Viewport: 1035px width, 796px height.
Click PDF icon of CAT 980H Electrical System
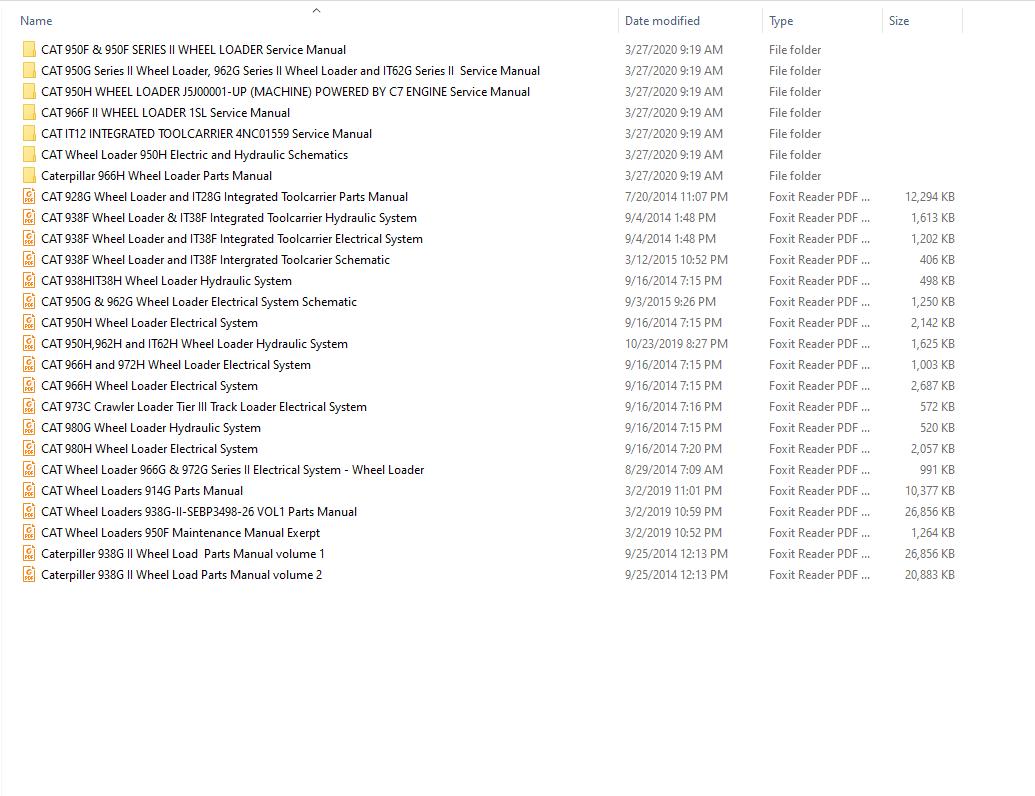coord(29,449)
